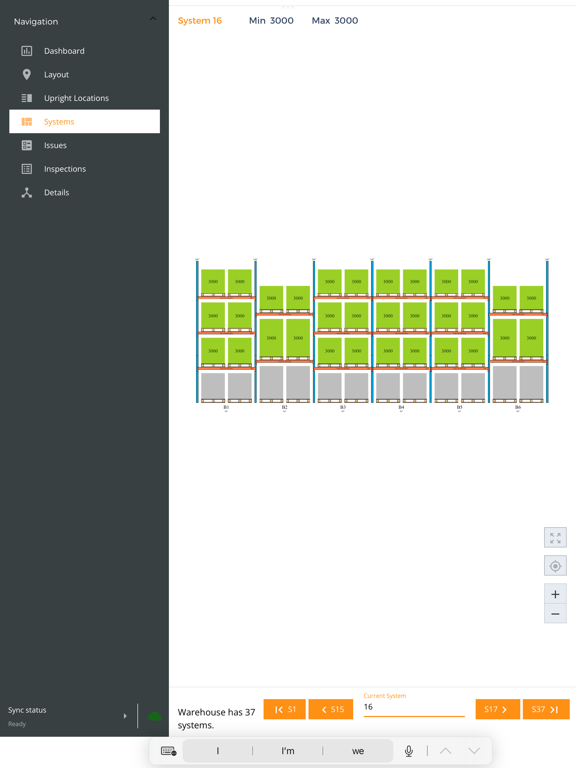Select the Systems navigation entry
The height and width of the screenshot is (768, 576).
coord(84,121)
